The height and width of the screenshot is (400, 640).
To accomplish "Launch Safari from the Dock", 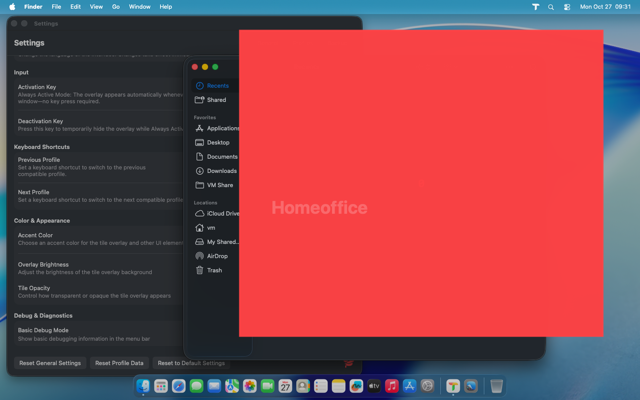I will 178,386.
